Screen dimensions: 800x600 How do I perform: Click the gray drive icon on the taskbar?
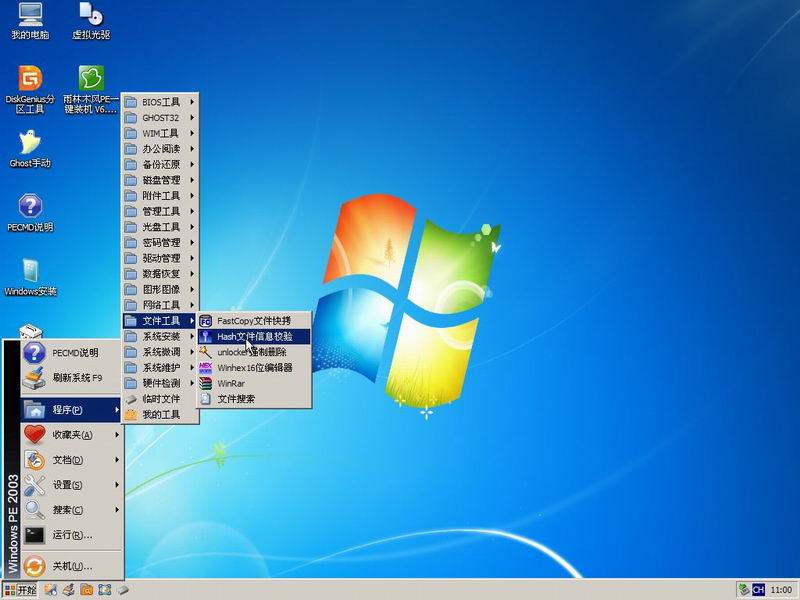(122, 590)
